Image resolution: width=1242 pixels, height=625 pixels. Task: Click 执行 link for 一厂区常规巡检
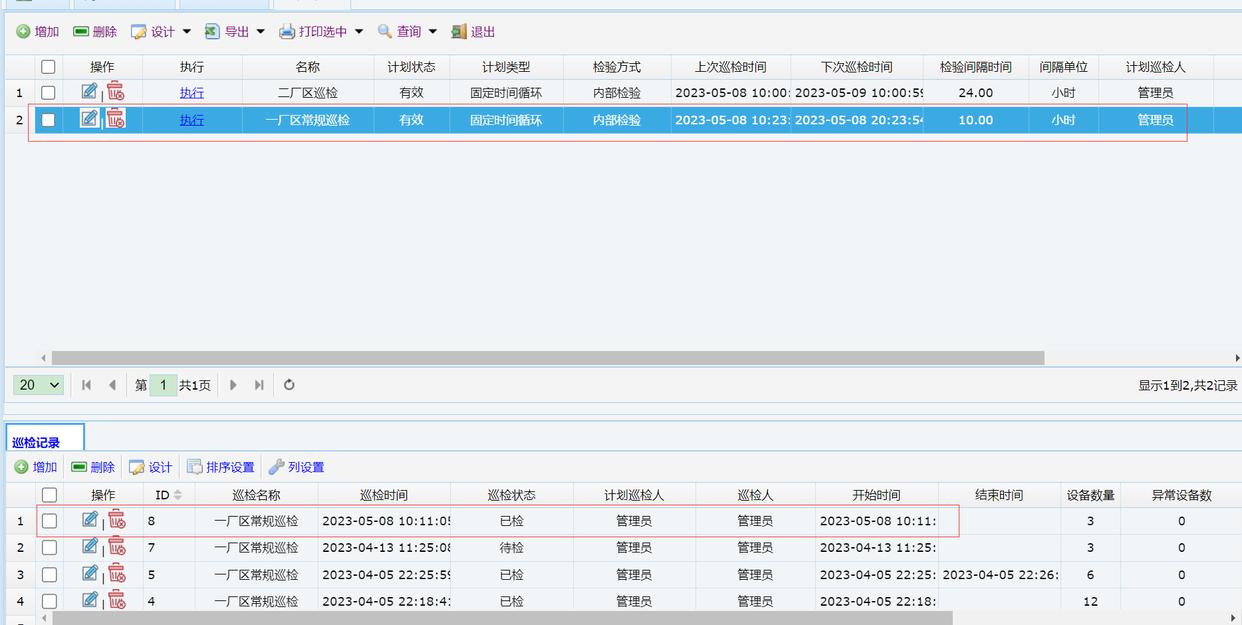(191, 120)
